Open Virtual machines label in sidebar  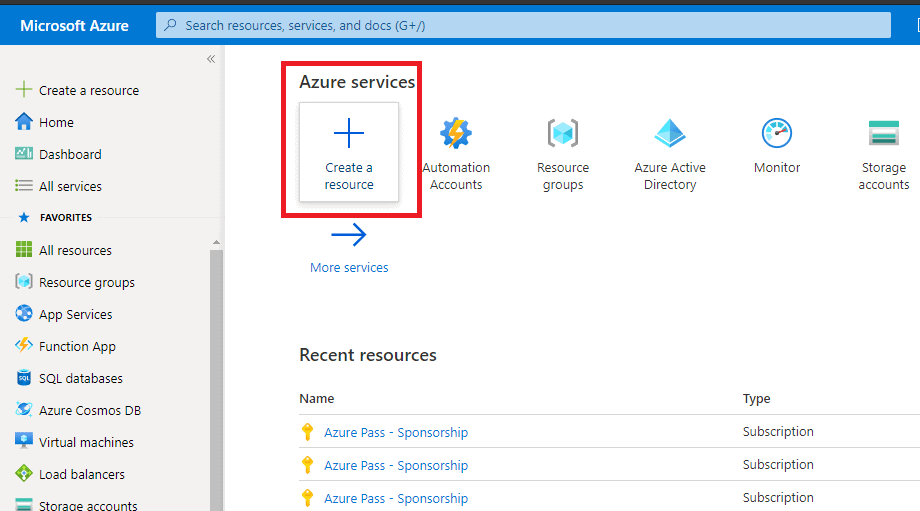[x=86, y=442]
